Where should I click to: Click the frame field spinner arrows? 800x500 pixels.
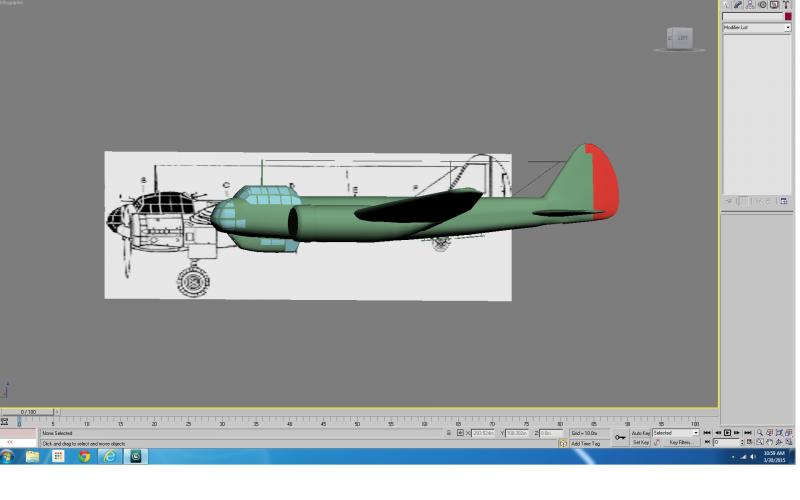tap(742, 442)
